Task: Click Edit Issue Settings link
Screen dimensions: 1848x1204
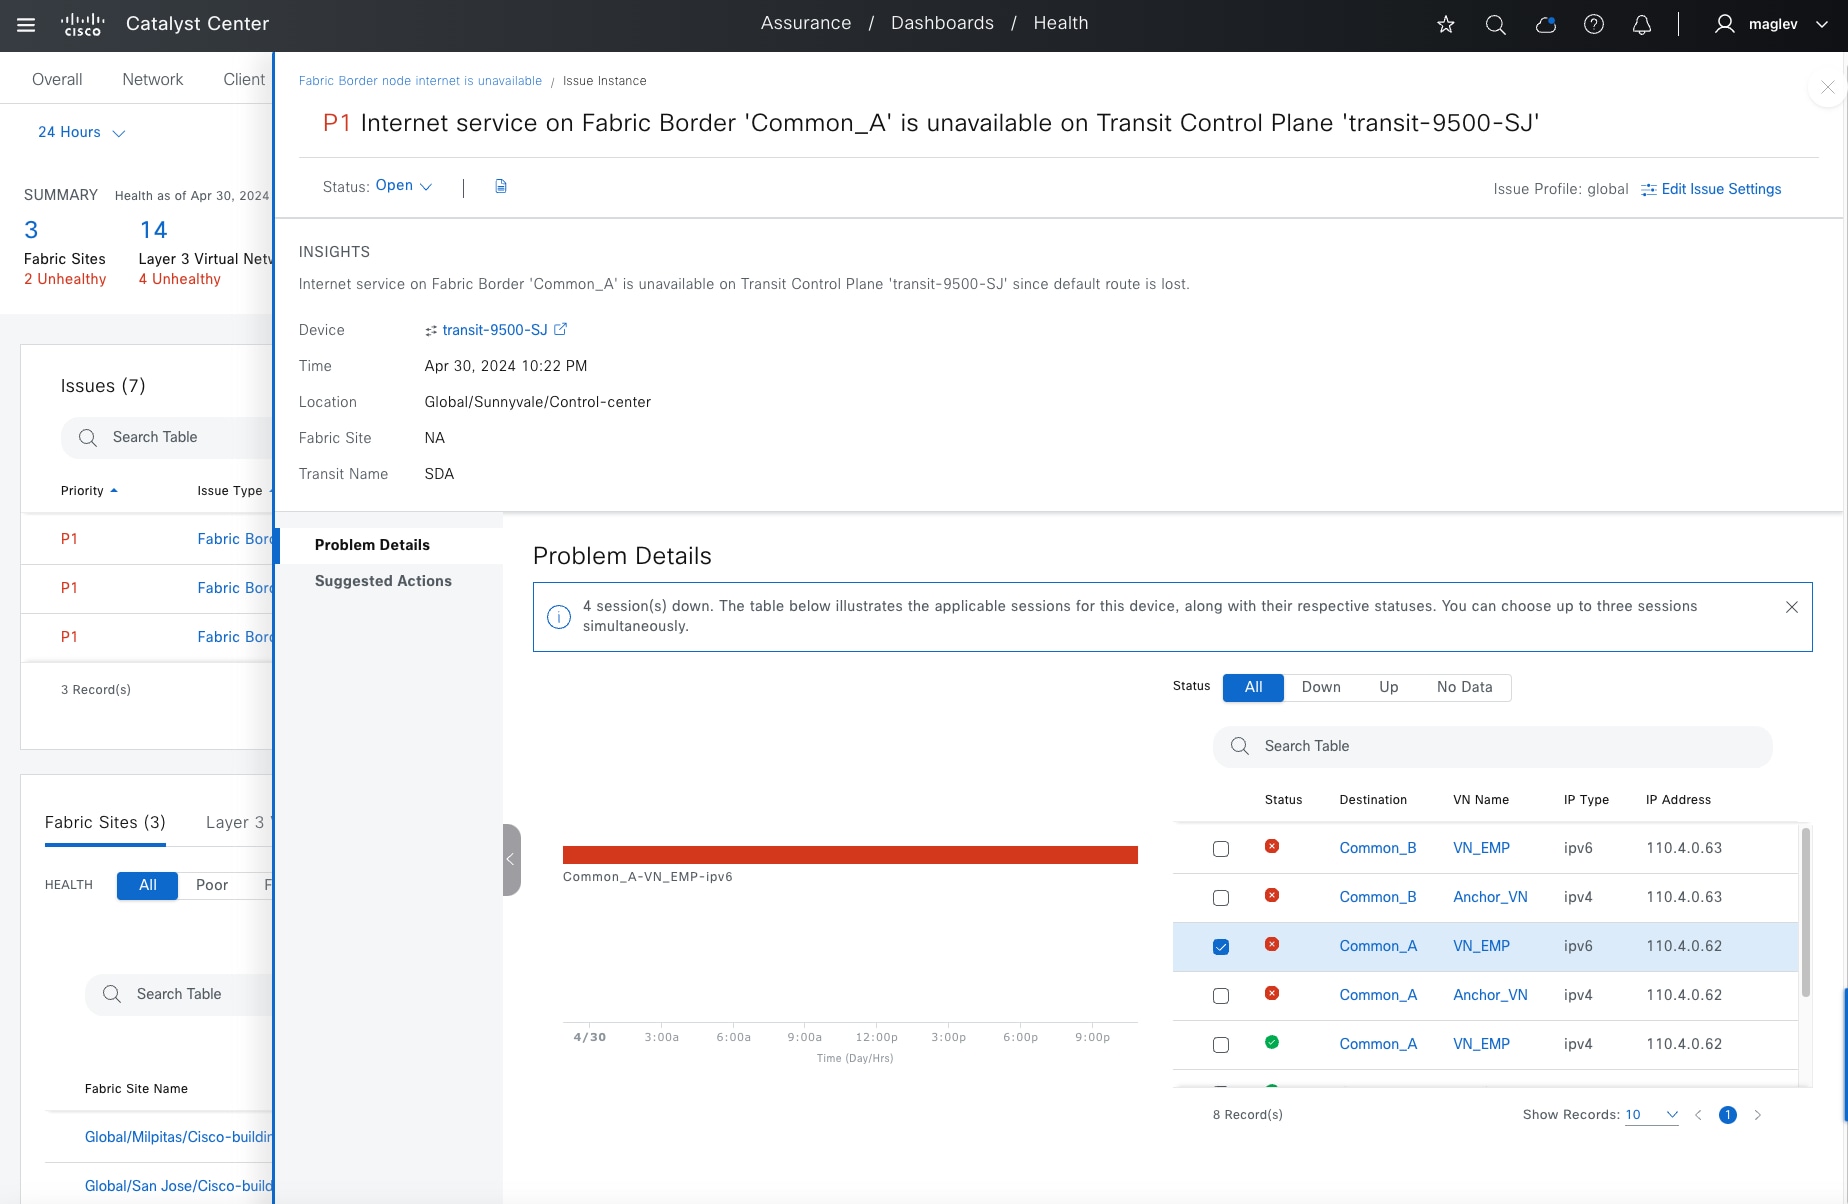Action: point(1720,189)
